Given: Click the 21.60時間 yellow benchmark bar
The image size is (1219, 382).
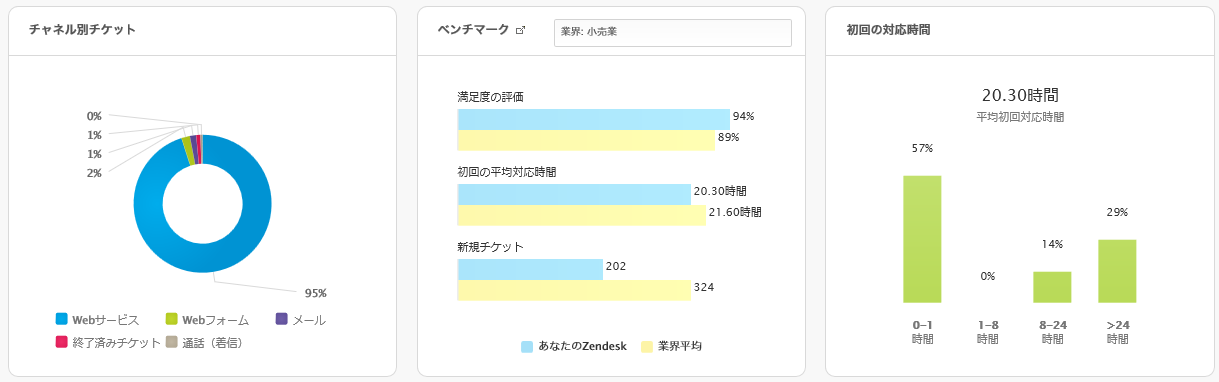Looking at the screenshot, I should [x=582, y=215].
